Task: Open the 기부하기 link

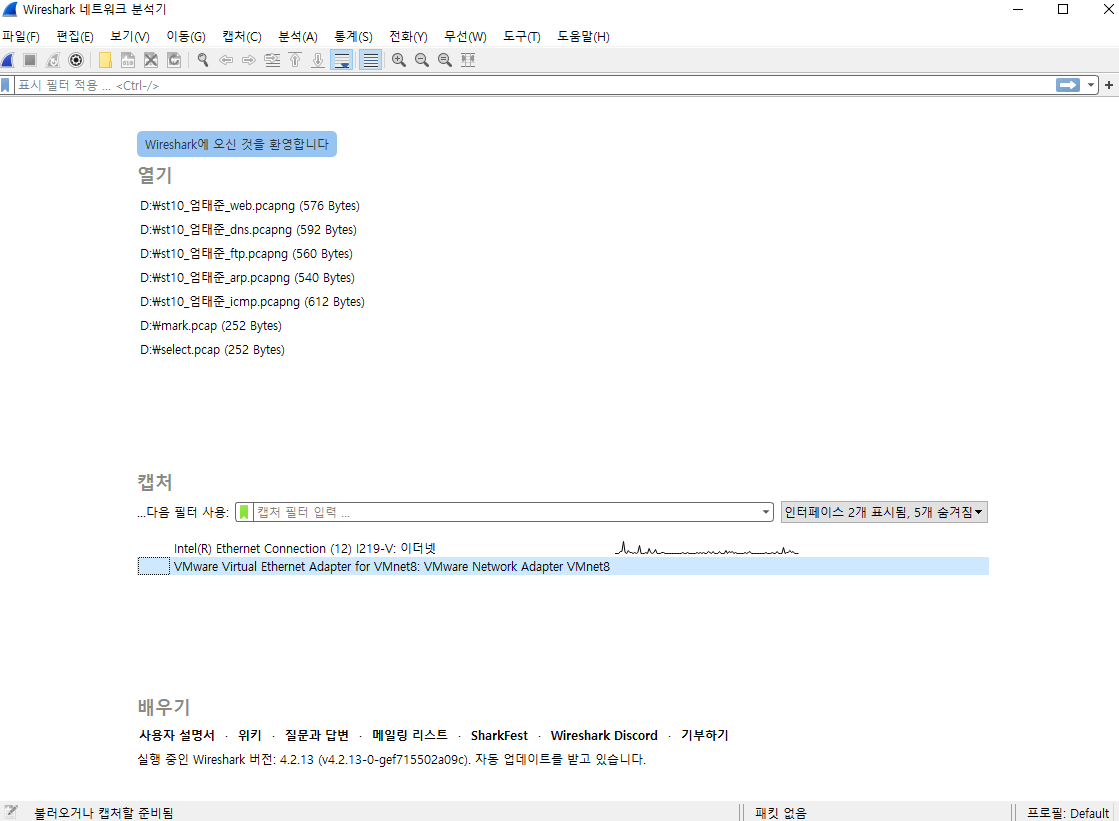Action: tap(704, 735)
